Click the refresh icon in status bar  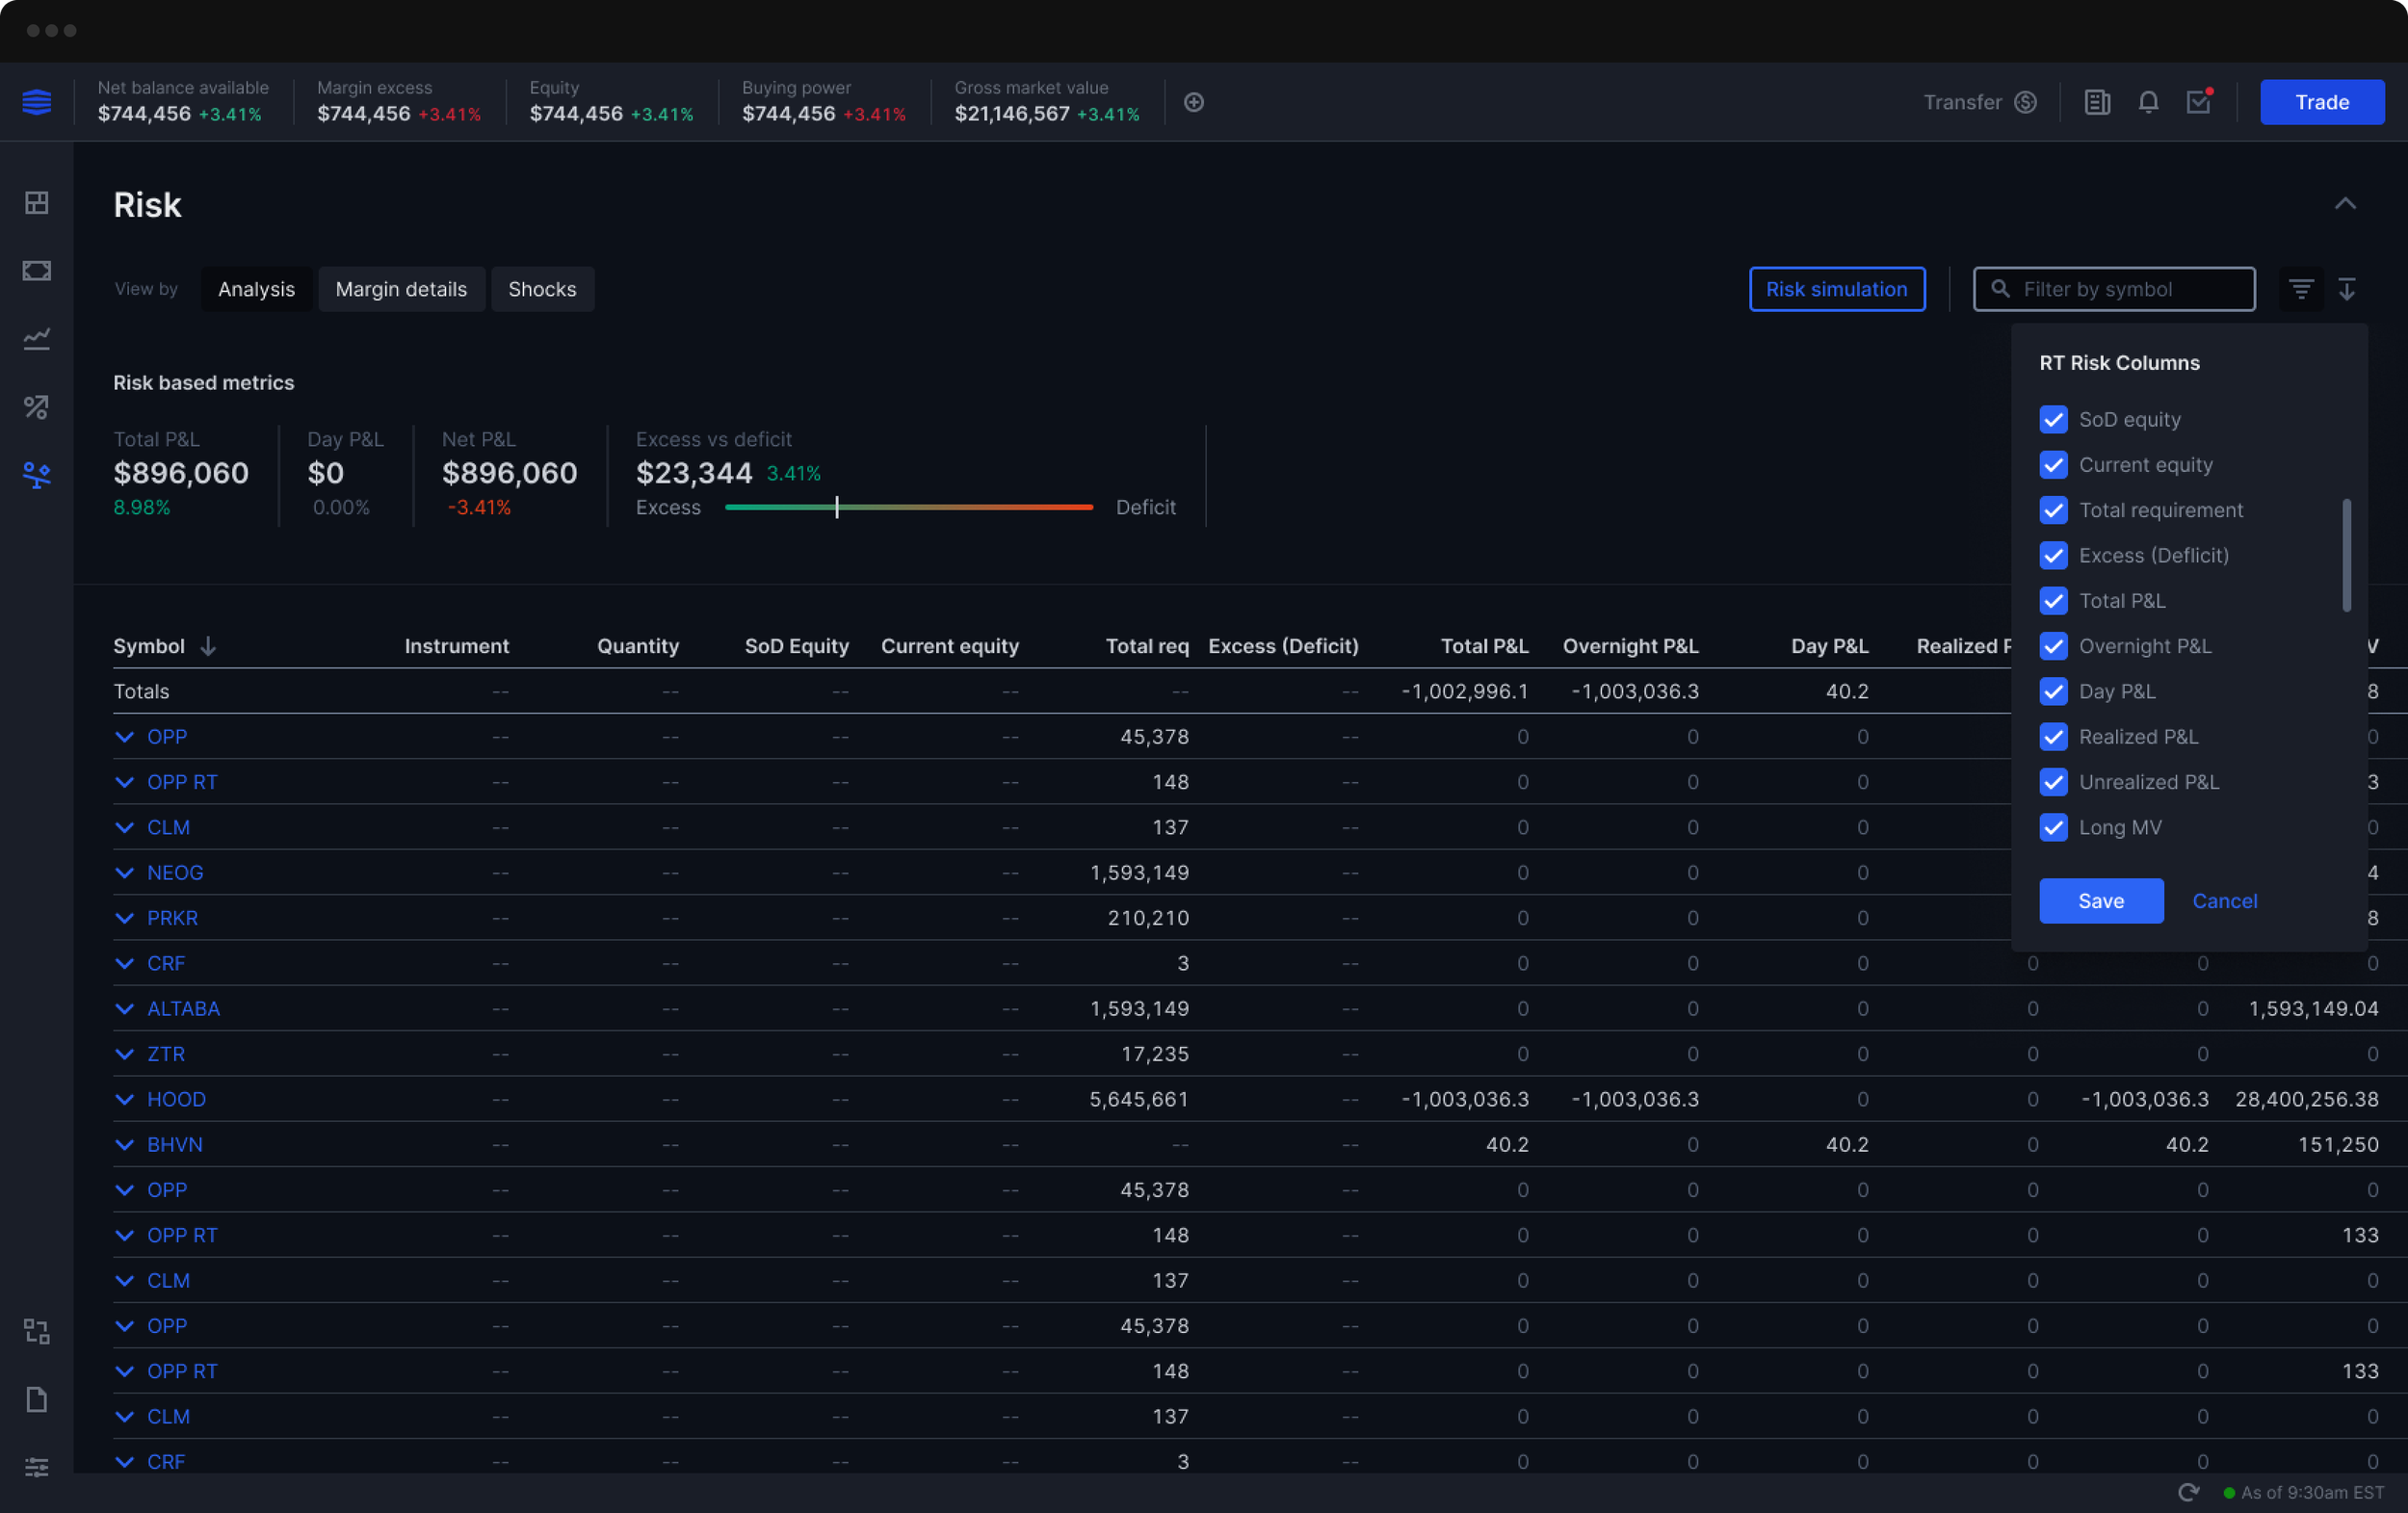coord(2188,1492)
